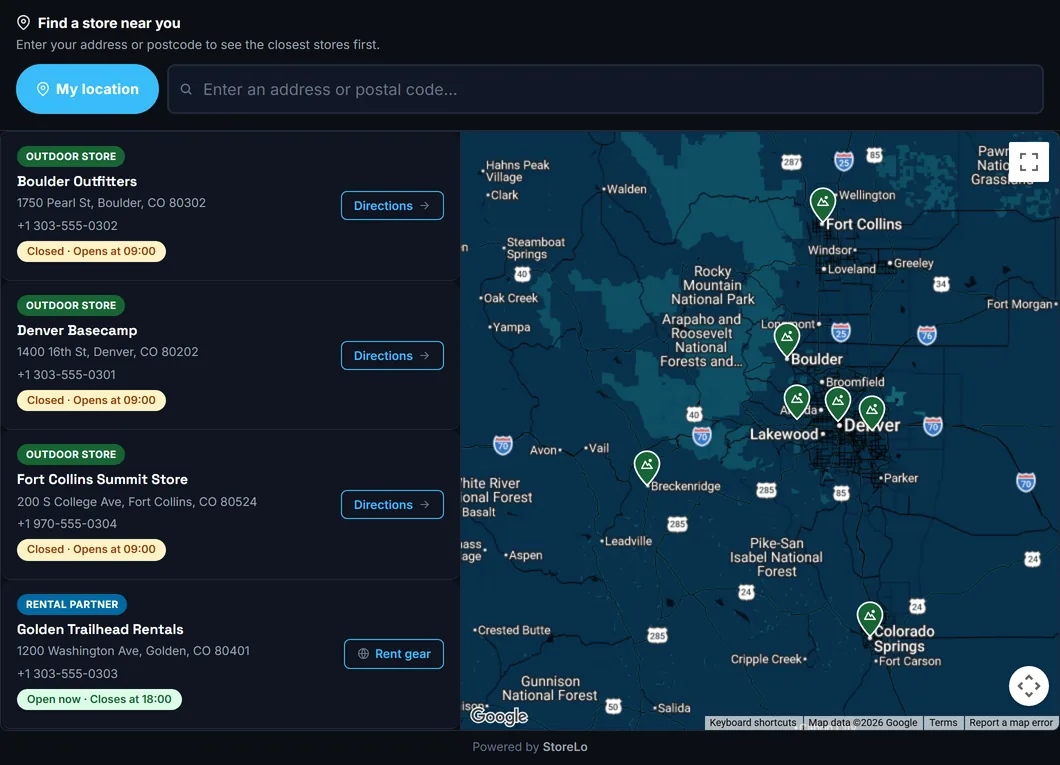Open the map Terms link
1060x765 pixels.
point(943,722)
